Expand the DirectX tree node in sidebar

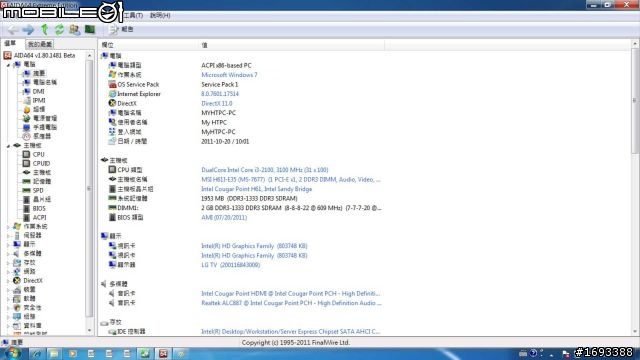8,281
